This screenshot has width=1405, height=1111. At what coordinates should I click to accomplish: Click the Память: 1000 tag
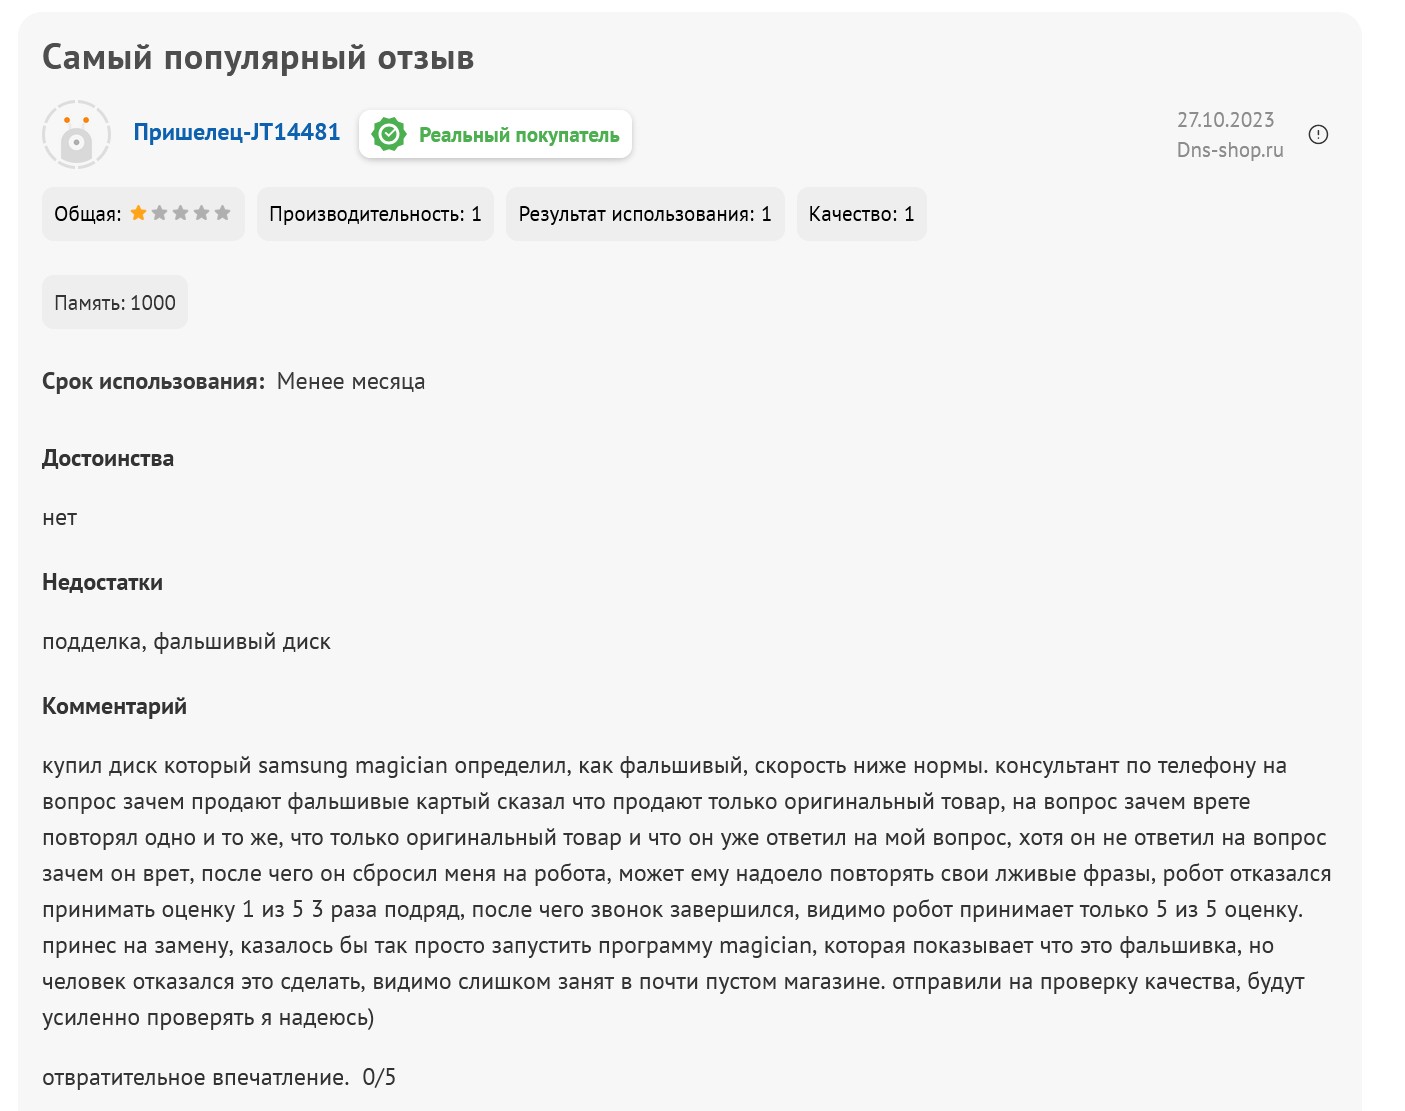tap(115, 303)
